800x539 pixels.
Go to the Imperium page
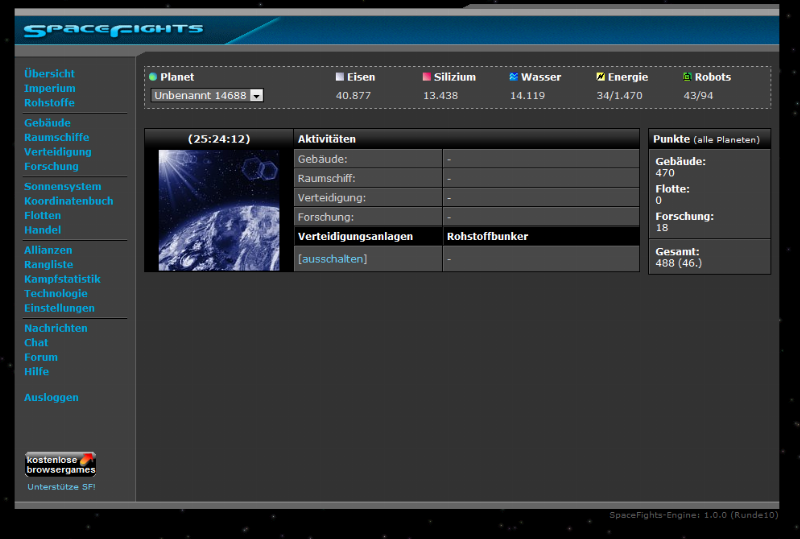click(49, 88)
